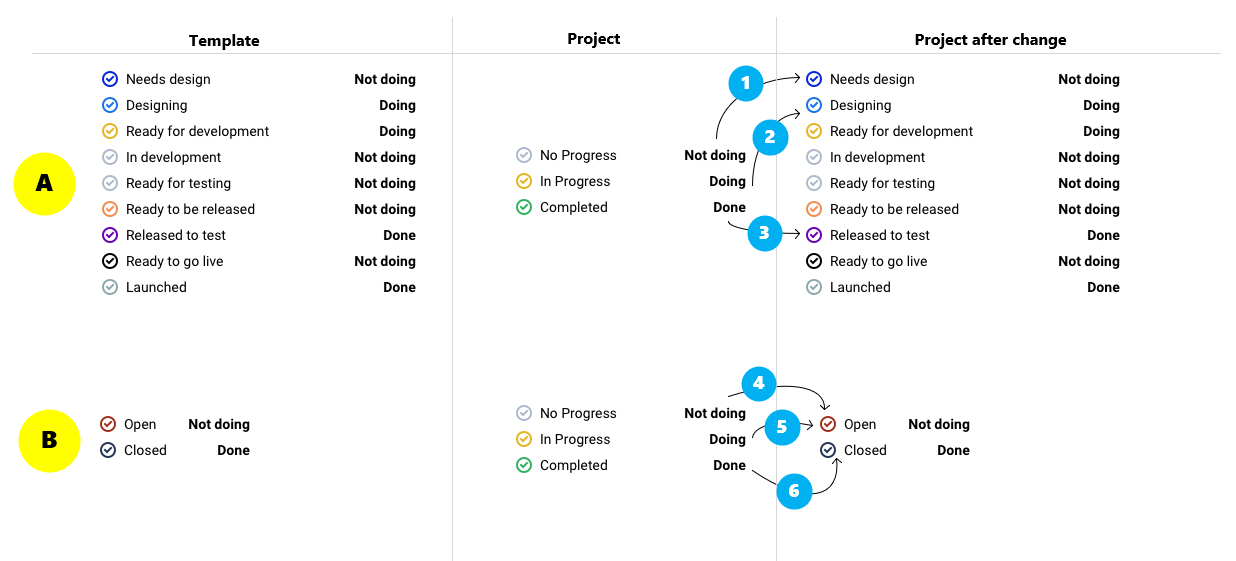Click Closed status in Project after change
The height and width of the screenshot is (561, 1236).
pyautogui.click(x=865, y=450)
